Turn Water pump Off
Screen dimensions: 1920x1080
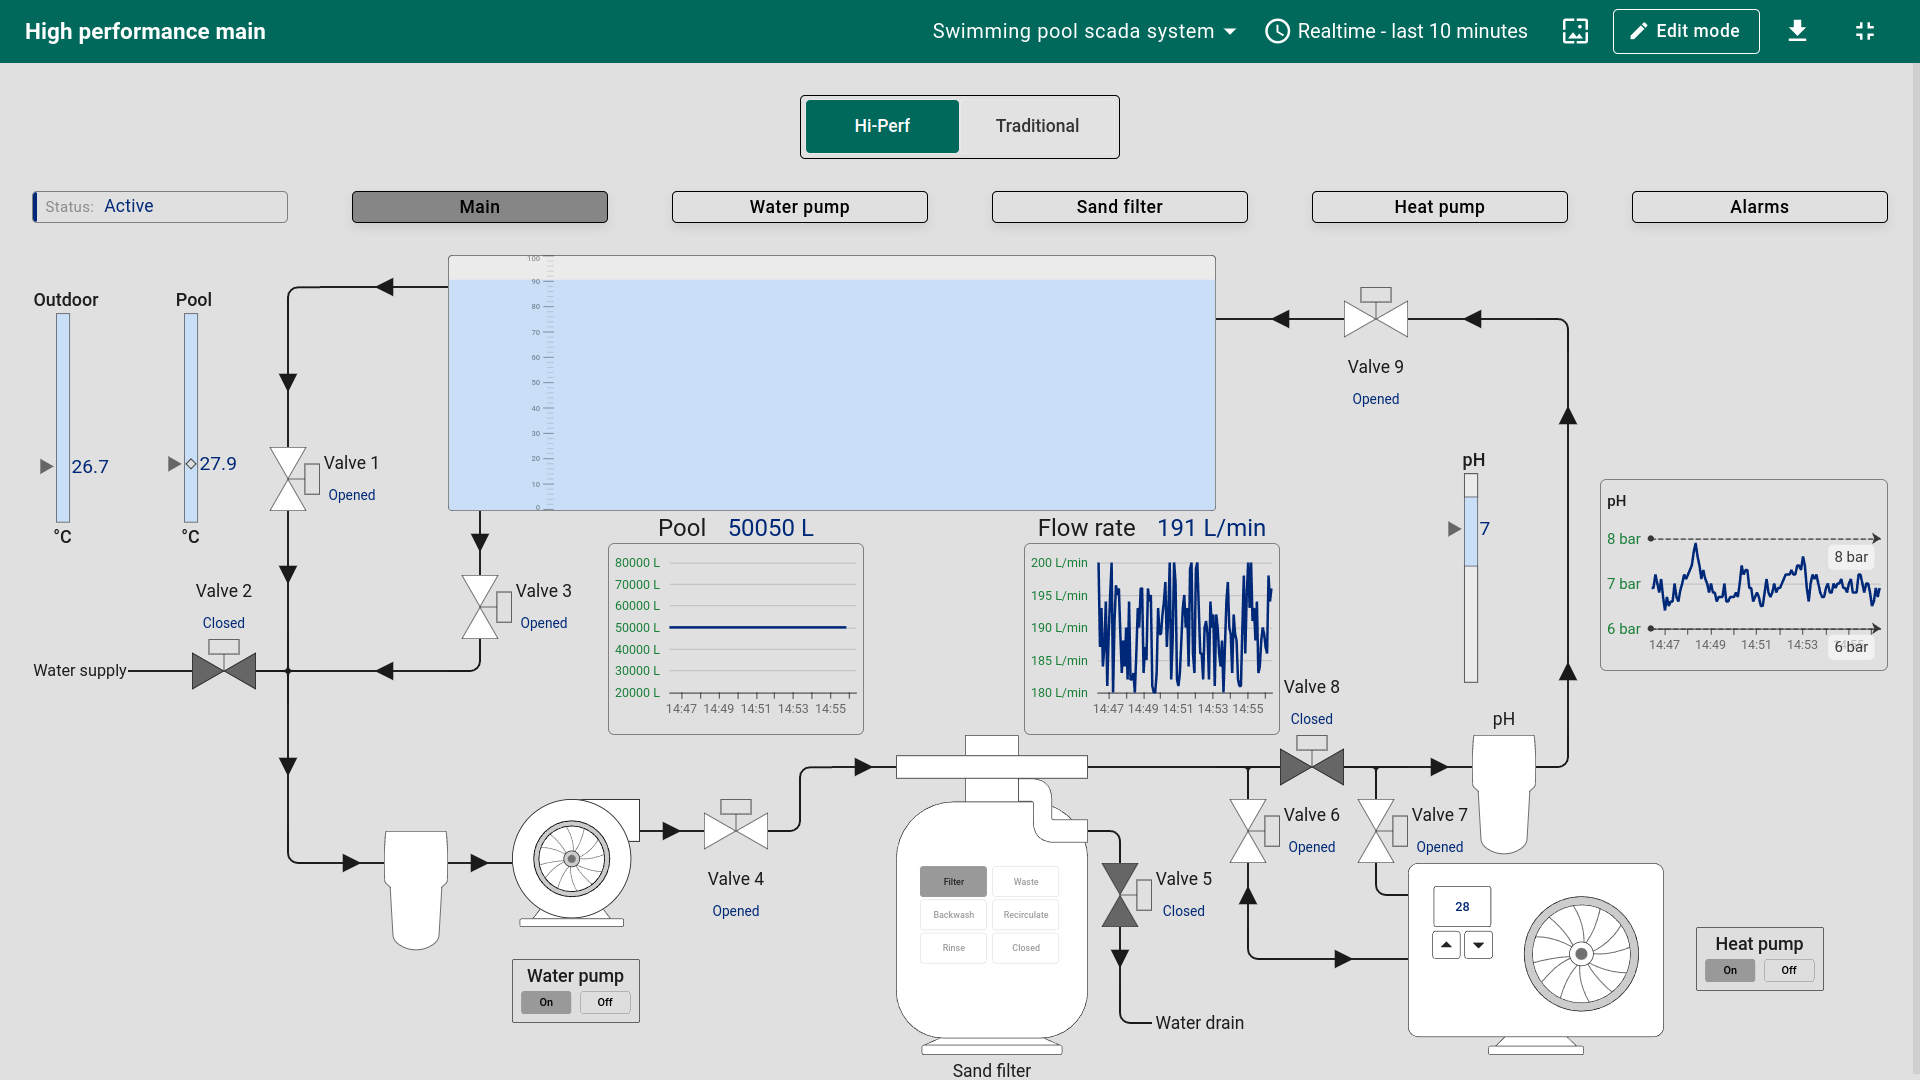[605, 1002]
